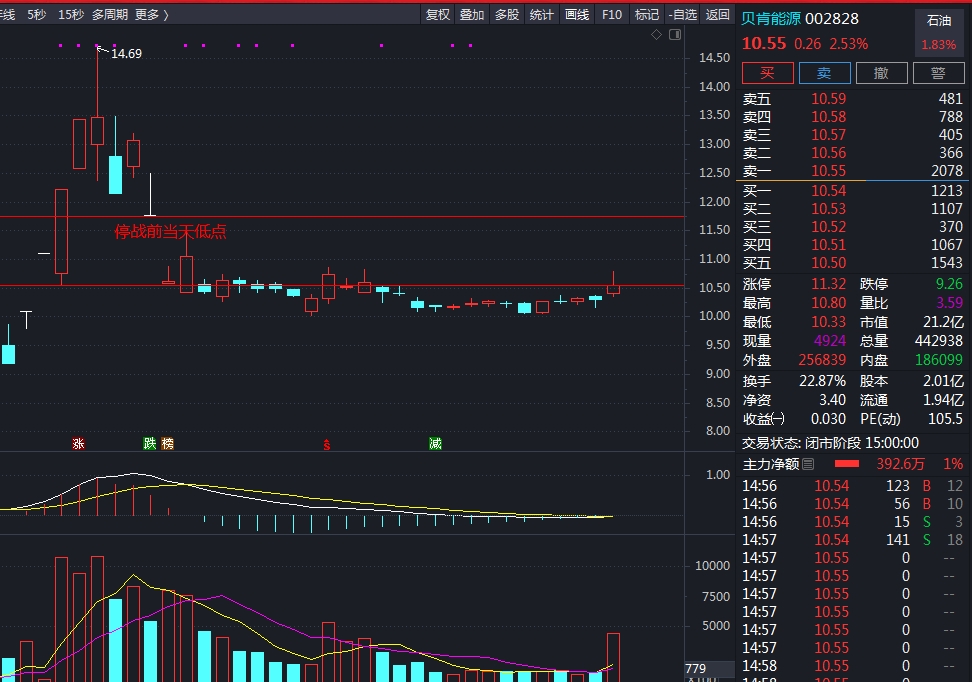Click the 最高 value 10.80

click(829, 303)
